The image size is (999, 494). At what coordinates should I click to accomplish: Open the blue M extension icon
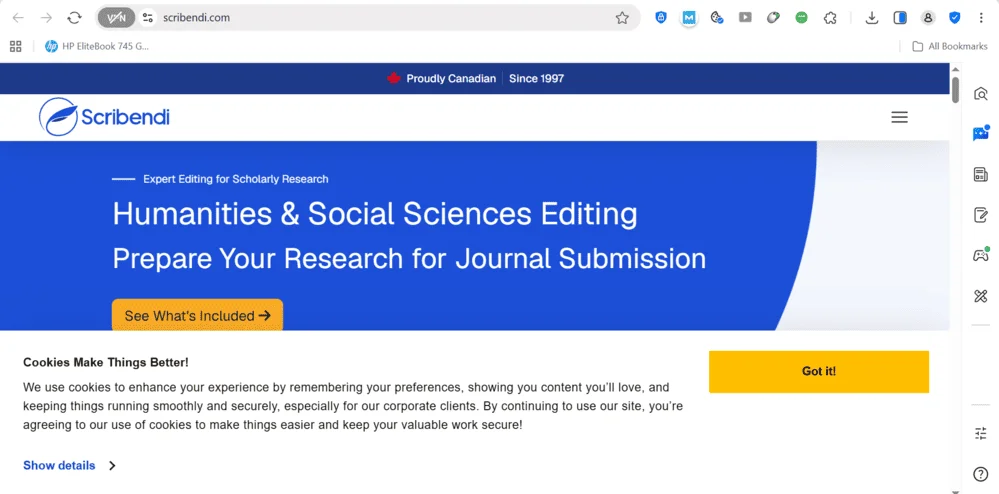[689, 18]
